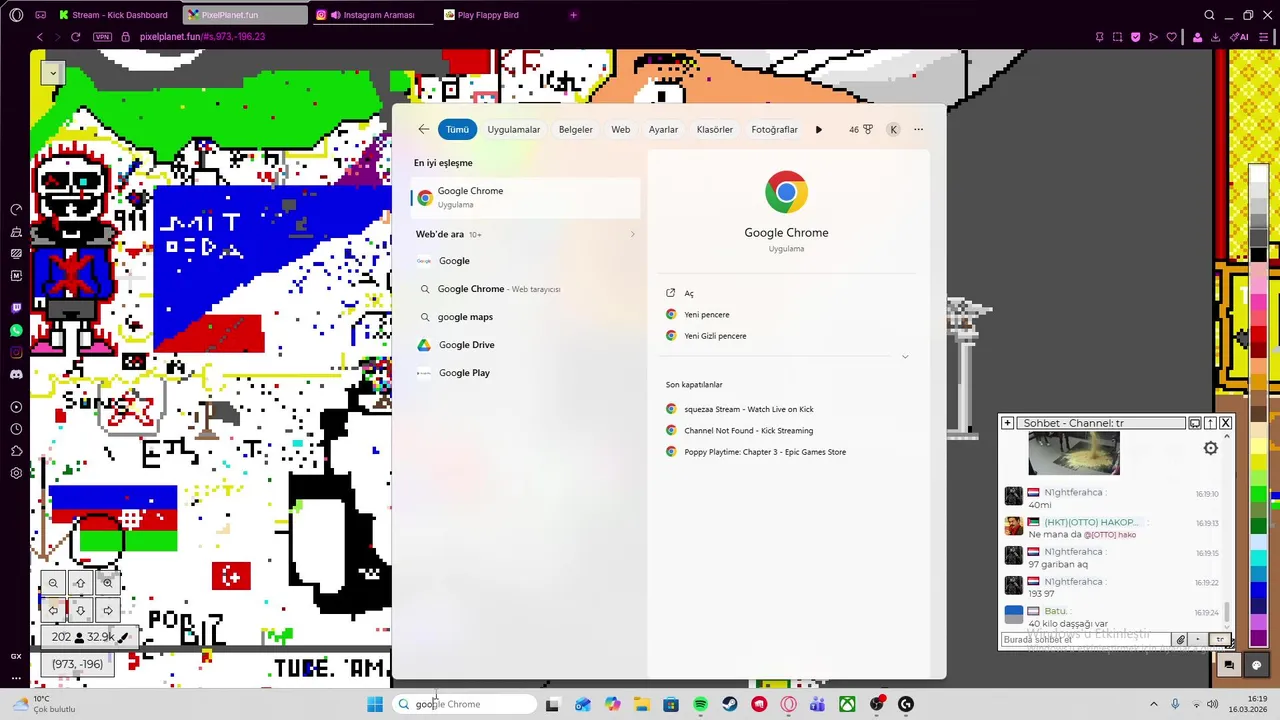Open Google Chrome best match result

(525, 197)
